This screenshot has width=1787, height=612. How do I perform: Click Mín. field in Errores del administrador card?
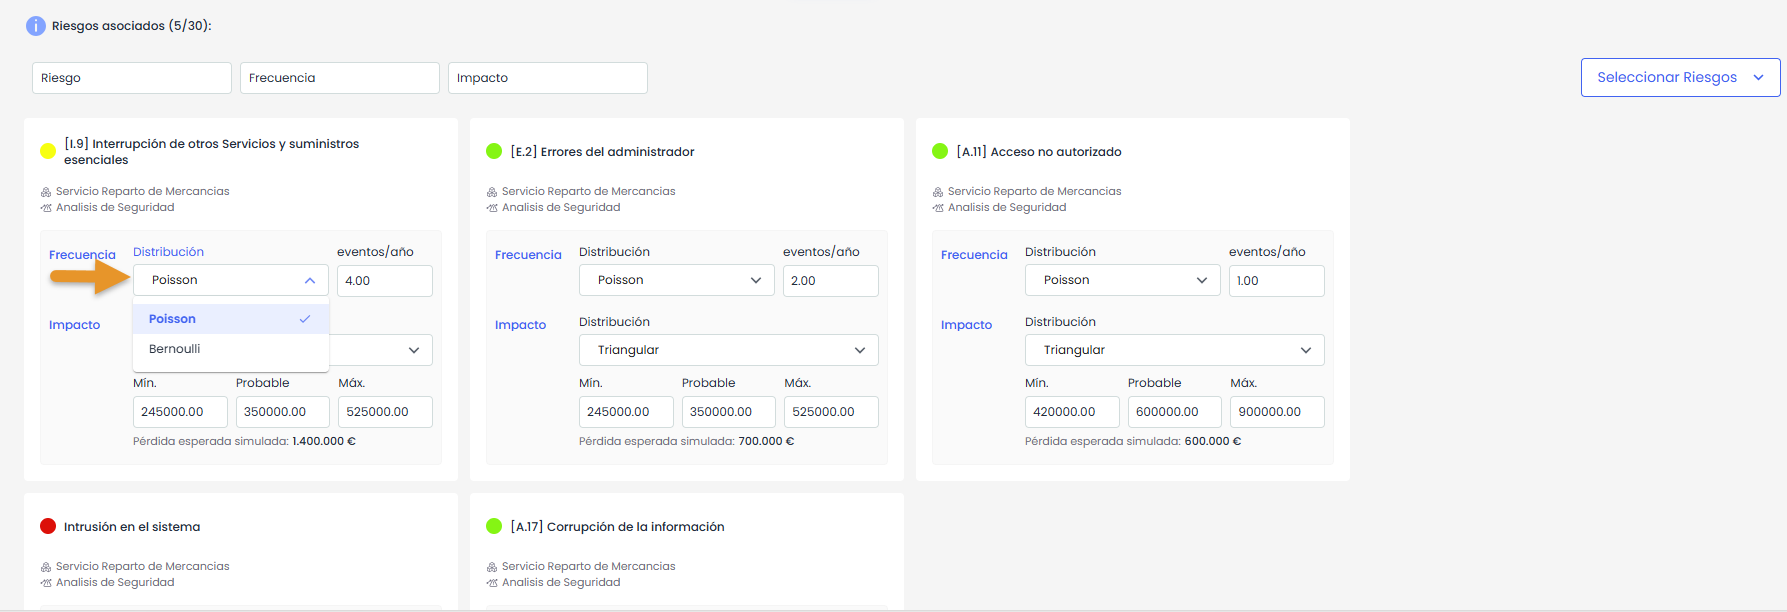[626, 412]
